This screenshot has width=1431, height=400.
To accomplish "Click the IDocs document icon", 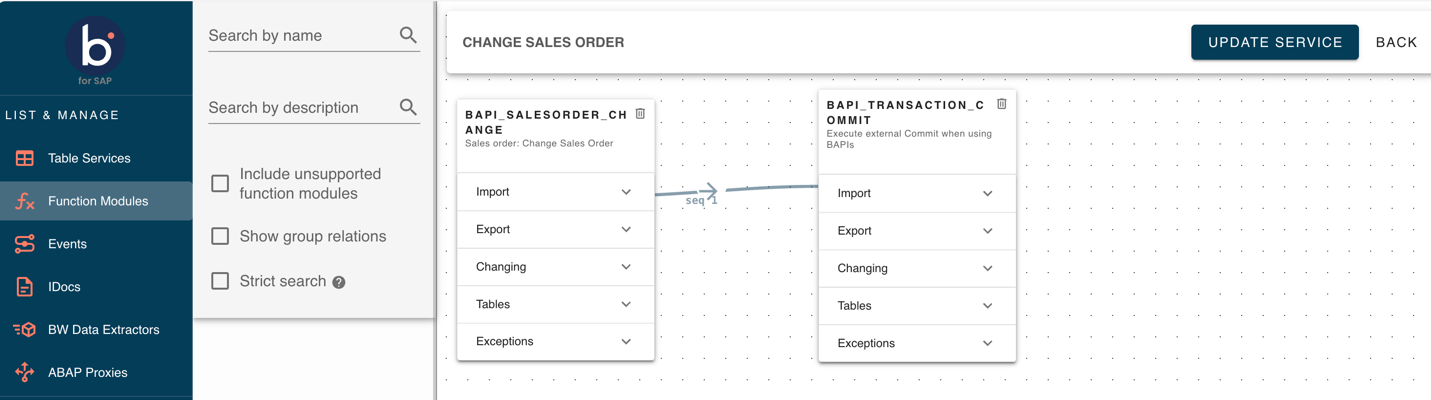I will (x=25, y=287).
